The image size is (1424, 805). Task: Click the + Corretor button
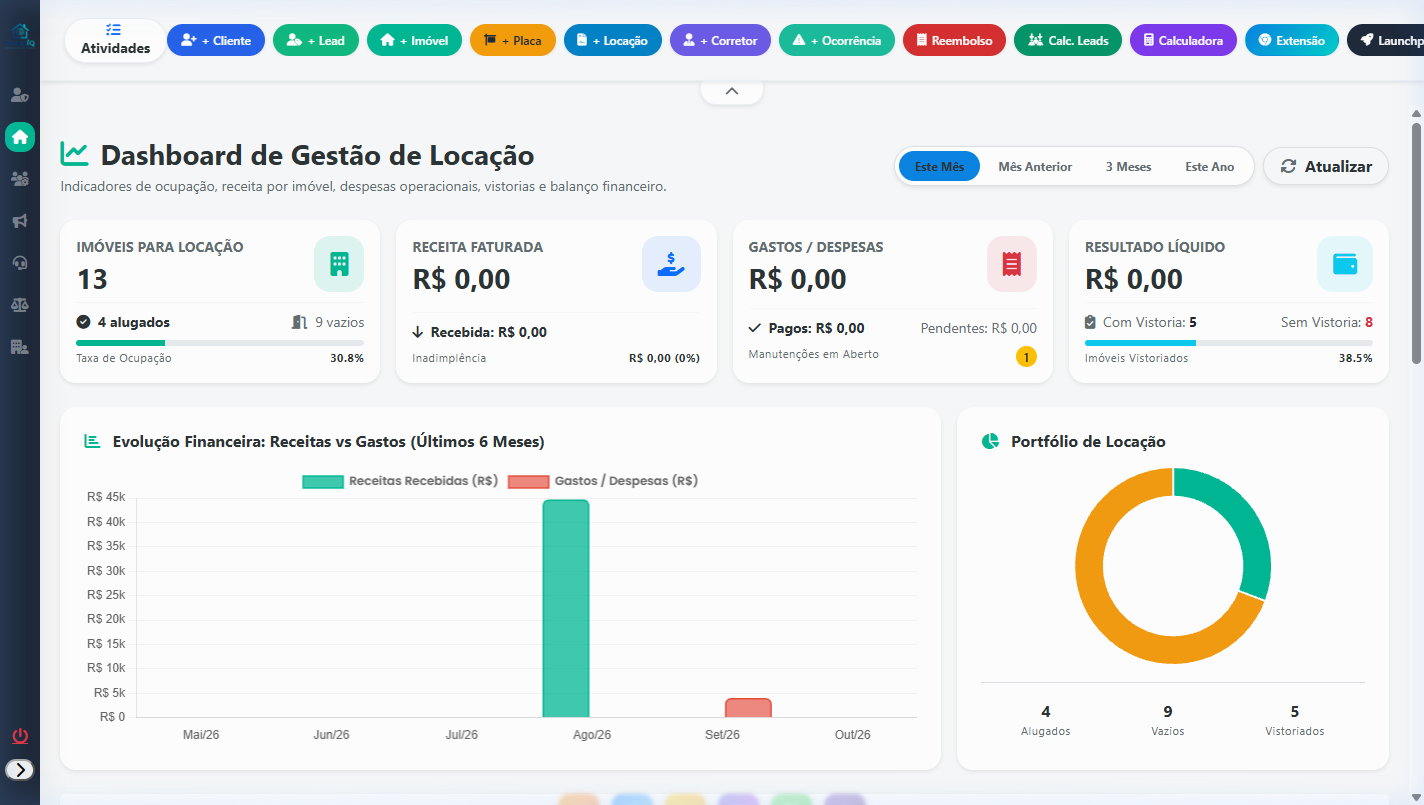[721, 40]
